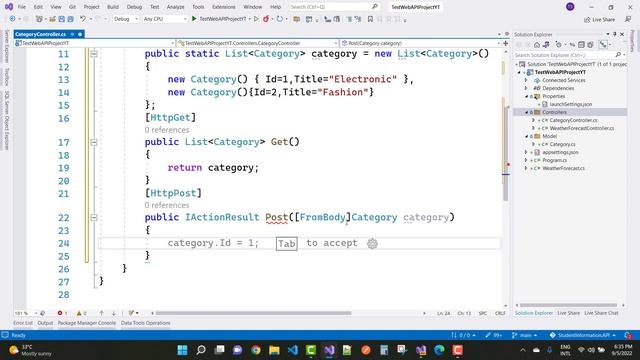The height and width of the screenshot is (360, 640).
Task: Expand the Connected Services node
Action: 526,80
